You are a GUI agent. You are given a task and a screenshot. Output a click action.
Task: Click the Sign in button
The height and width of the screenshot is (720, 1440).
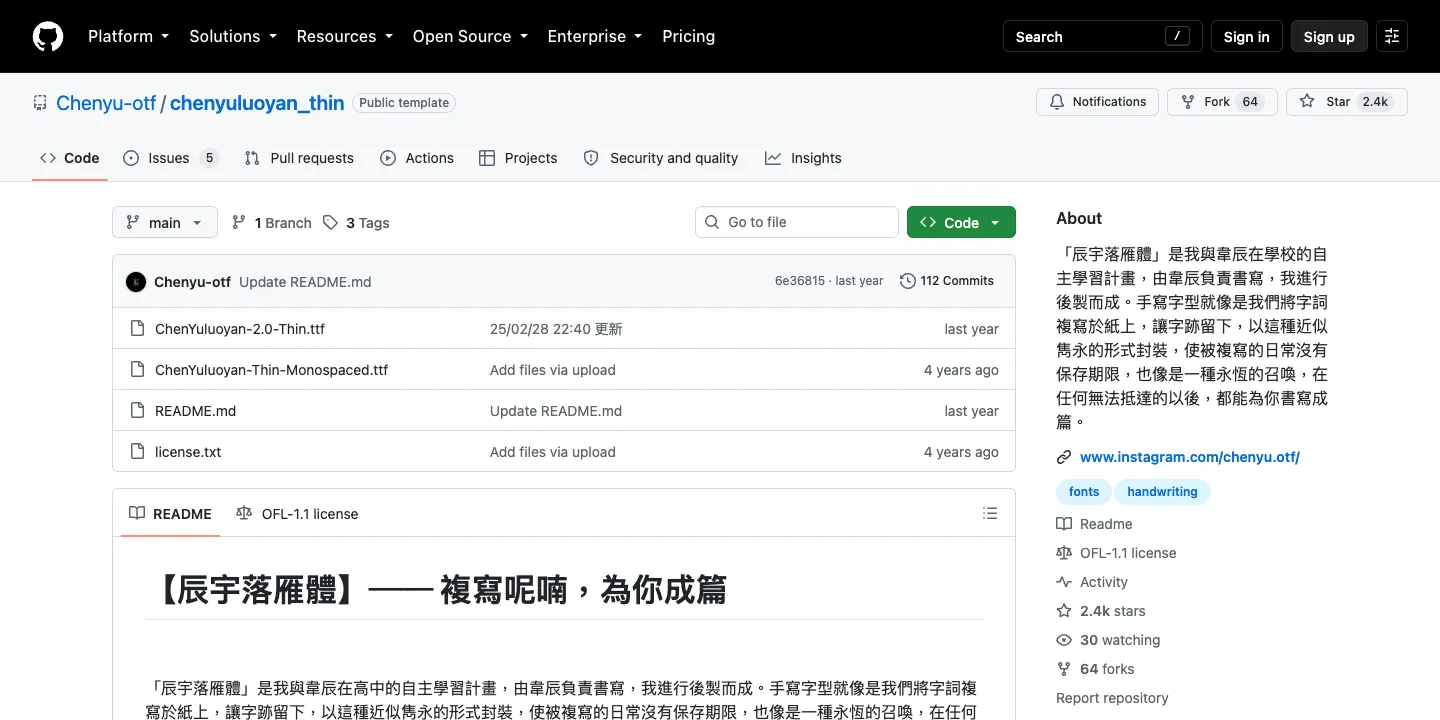[x=1246, y=36]
